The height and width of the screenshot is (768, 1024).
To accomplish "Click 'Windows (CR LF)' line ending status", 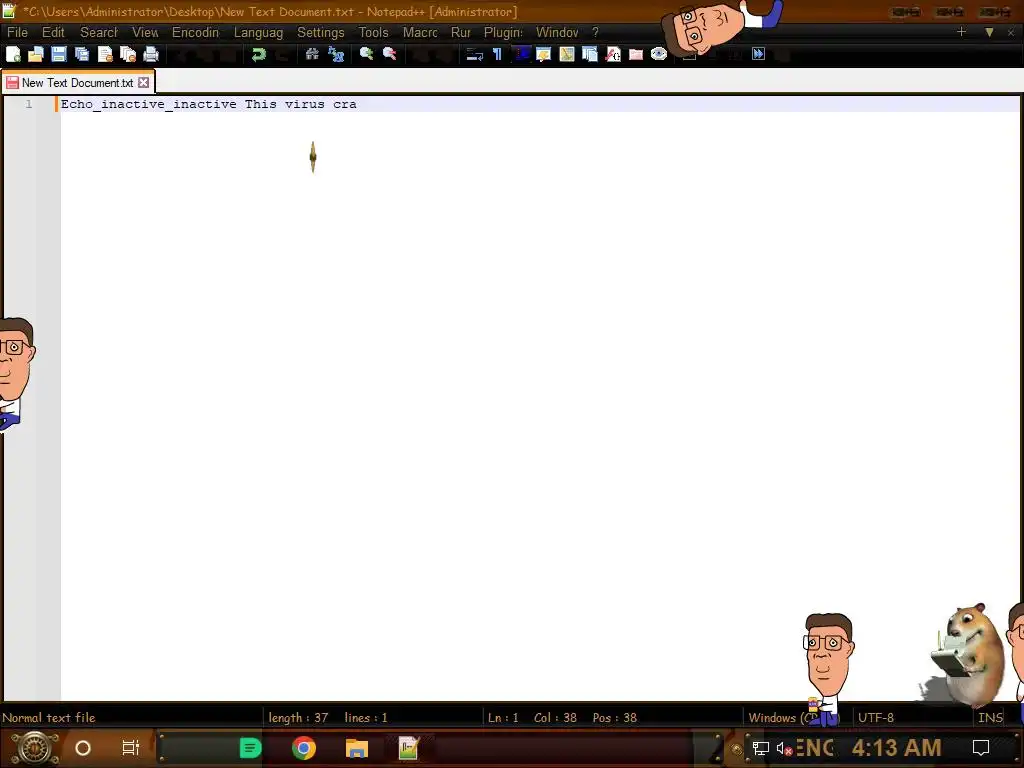I will [793, 718].
